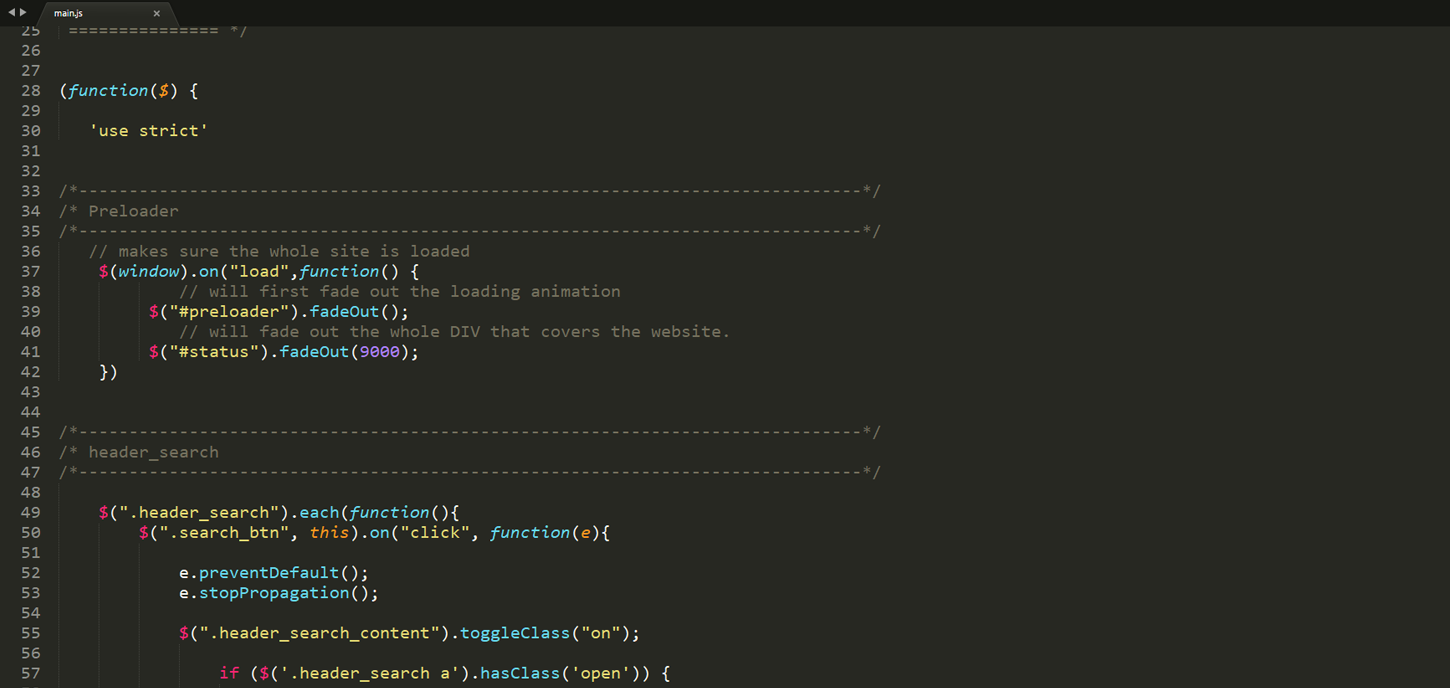The height and width of the screenshot is (688, 1450).
Task: Click the hasClass method on line 57
Action: point(520,673)
